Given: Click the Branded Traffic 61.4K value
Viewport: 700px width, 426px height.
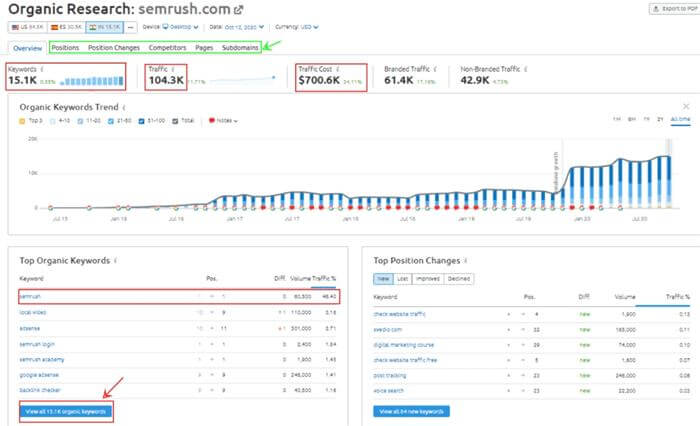Looking at the screenshot, I should (399, 81).
